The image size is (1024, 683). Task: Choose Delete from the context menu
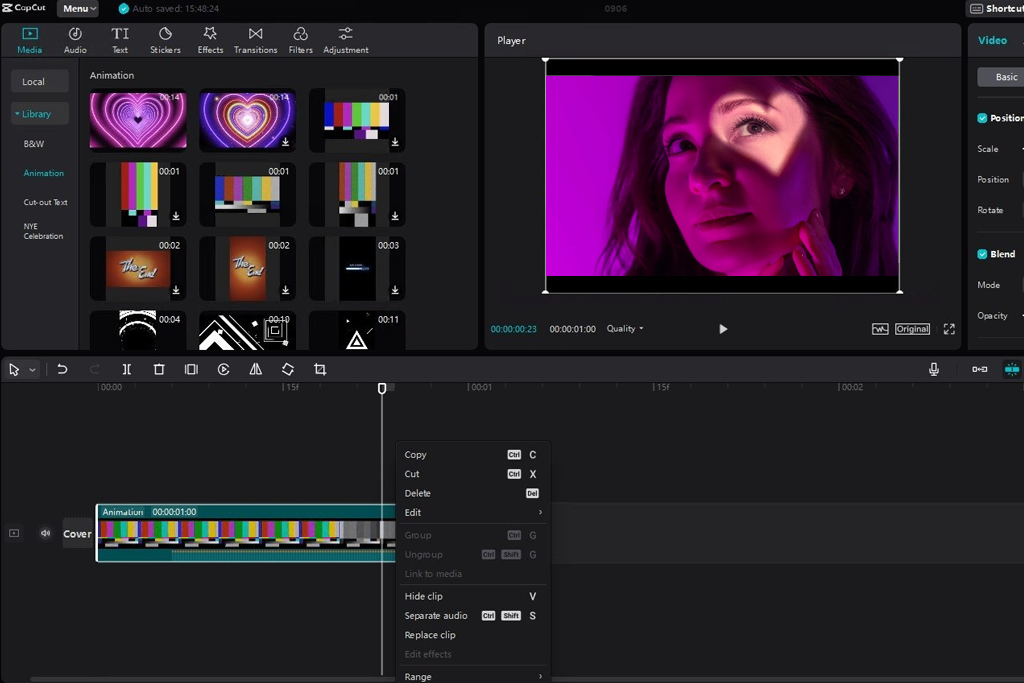click(x=473, y=493)
